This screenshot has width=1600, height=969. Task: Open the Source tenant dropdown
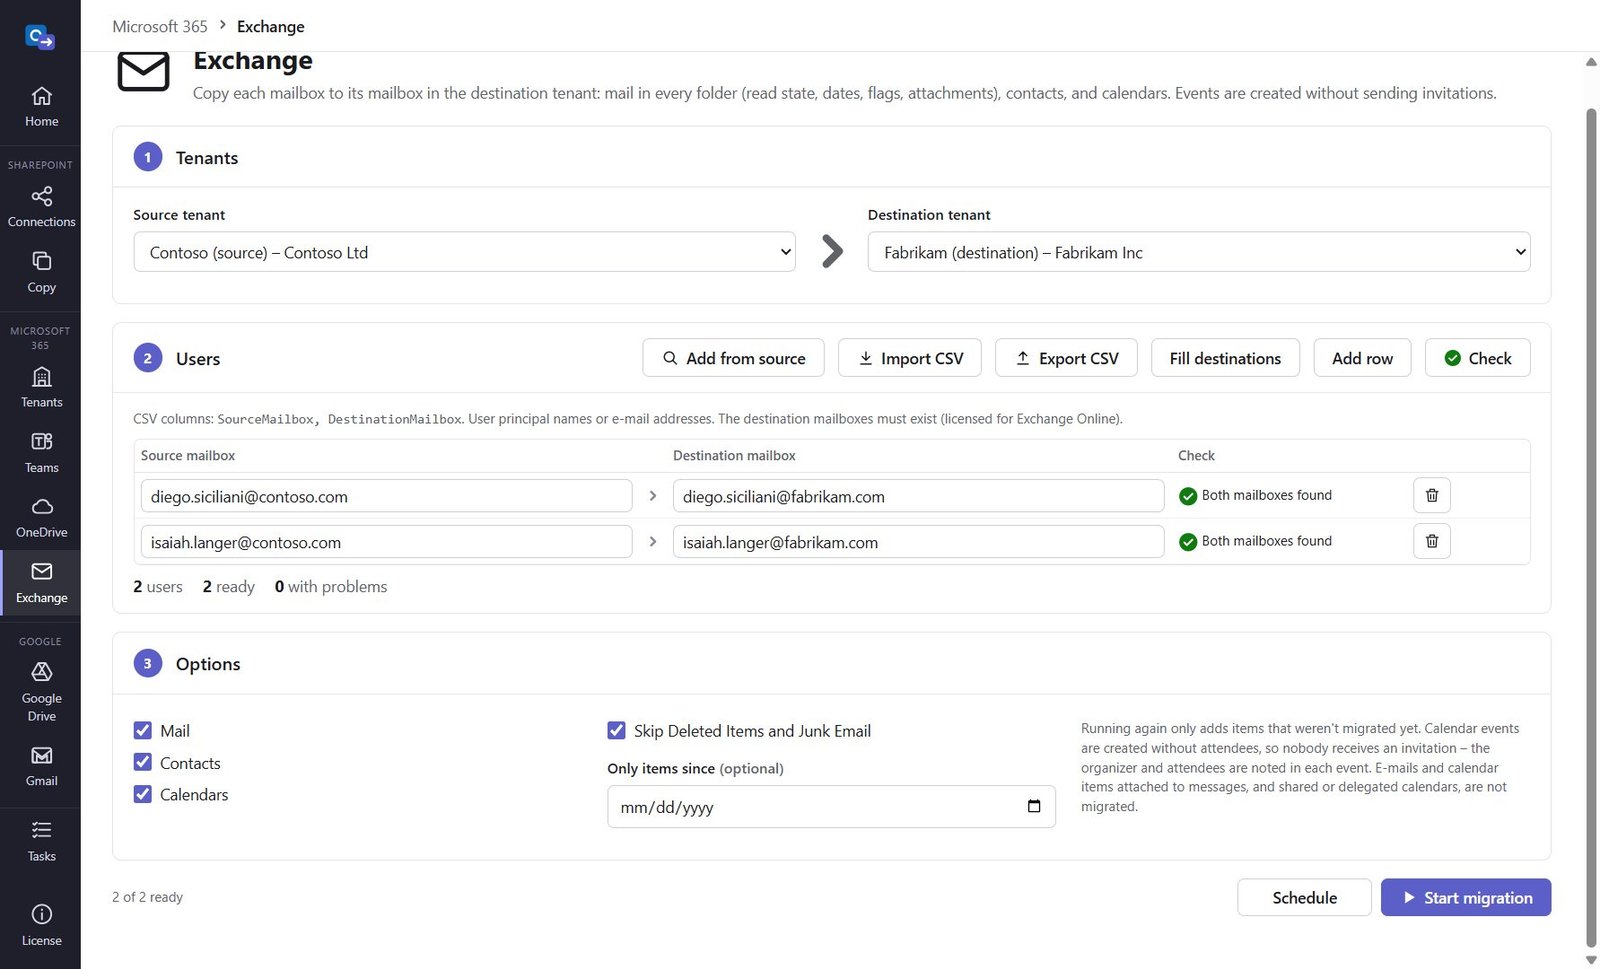click(x=464, y=252)
